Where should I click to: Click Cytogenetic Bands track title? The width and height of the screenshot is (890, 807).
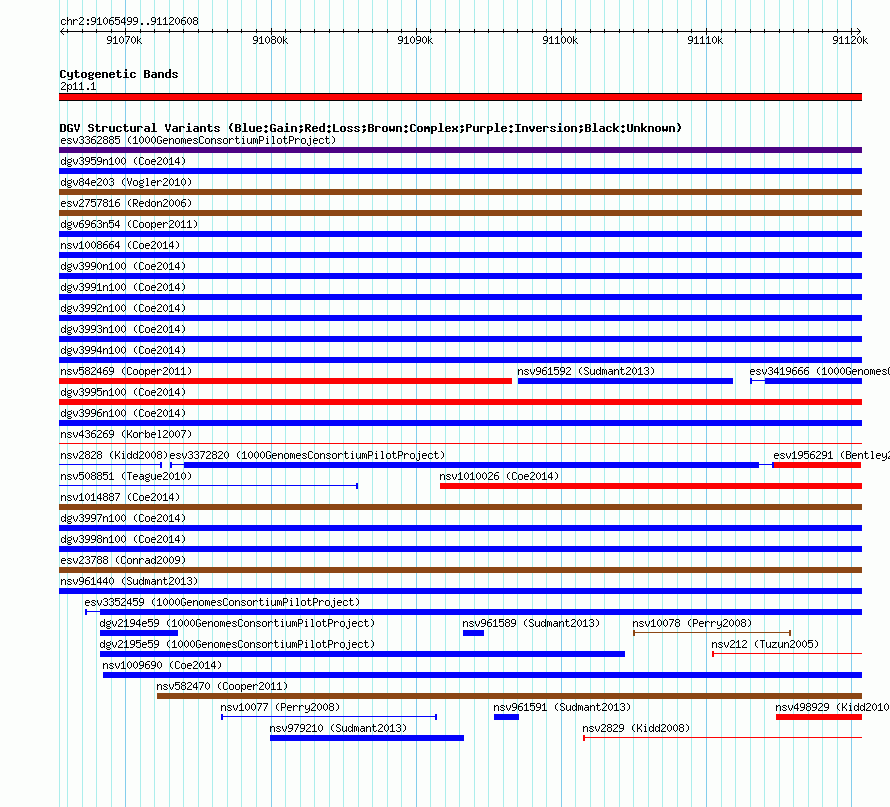(119, 74)
